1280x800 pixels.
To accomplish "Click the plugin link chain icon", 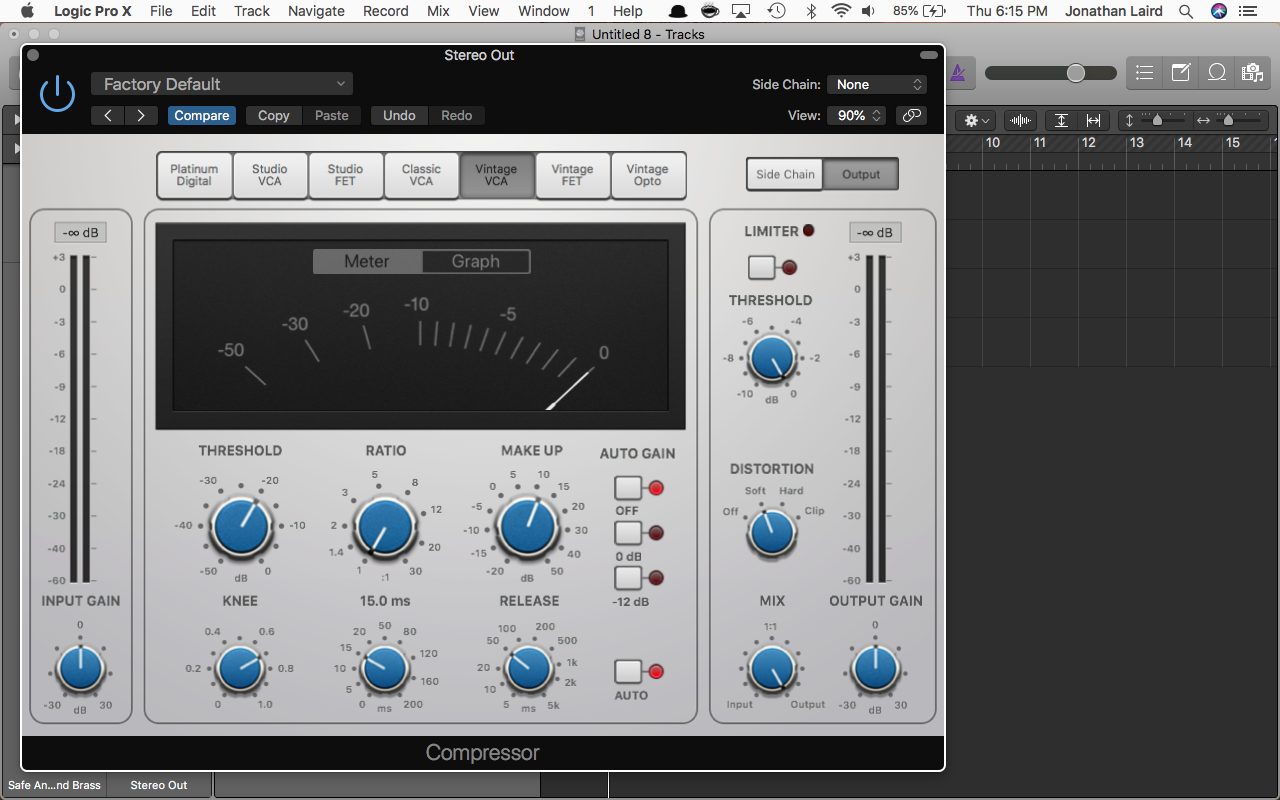I will tap(911, 115).
